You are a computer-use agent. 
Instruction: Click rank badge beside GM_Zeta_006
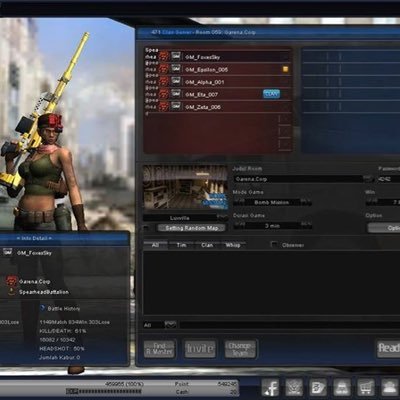[176, 106]
